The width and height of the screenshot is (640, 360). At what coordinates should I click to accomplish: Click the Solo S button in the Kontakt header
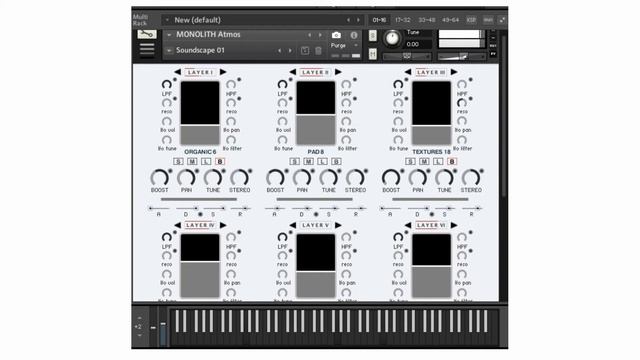pyautogui.click(x=372, y=36)
